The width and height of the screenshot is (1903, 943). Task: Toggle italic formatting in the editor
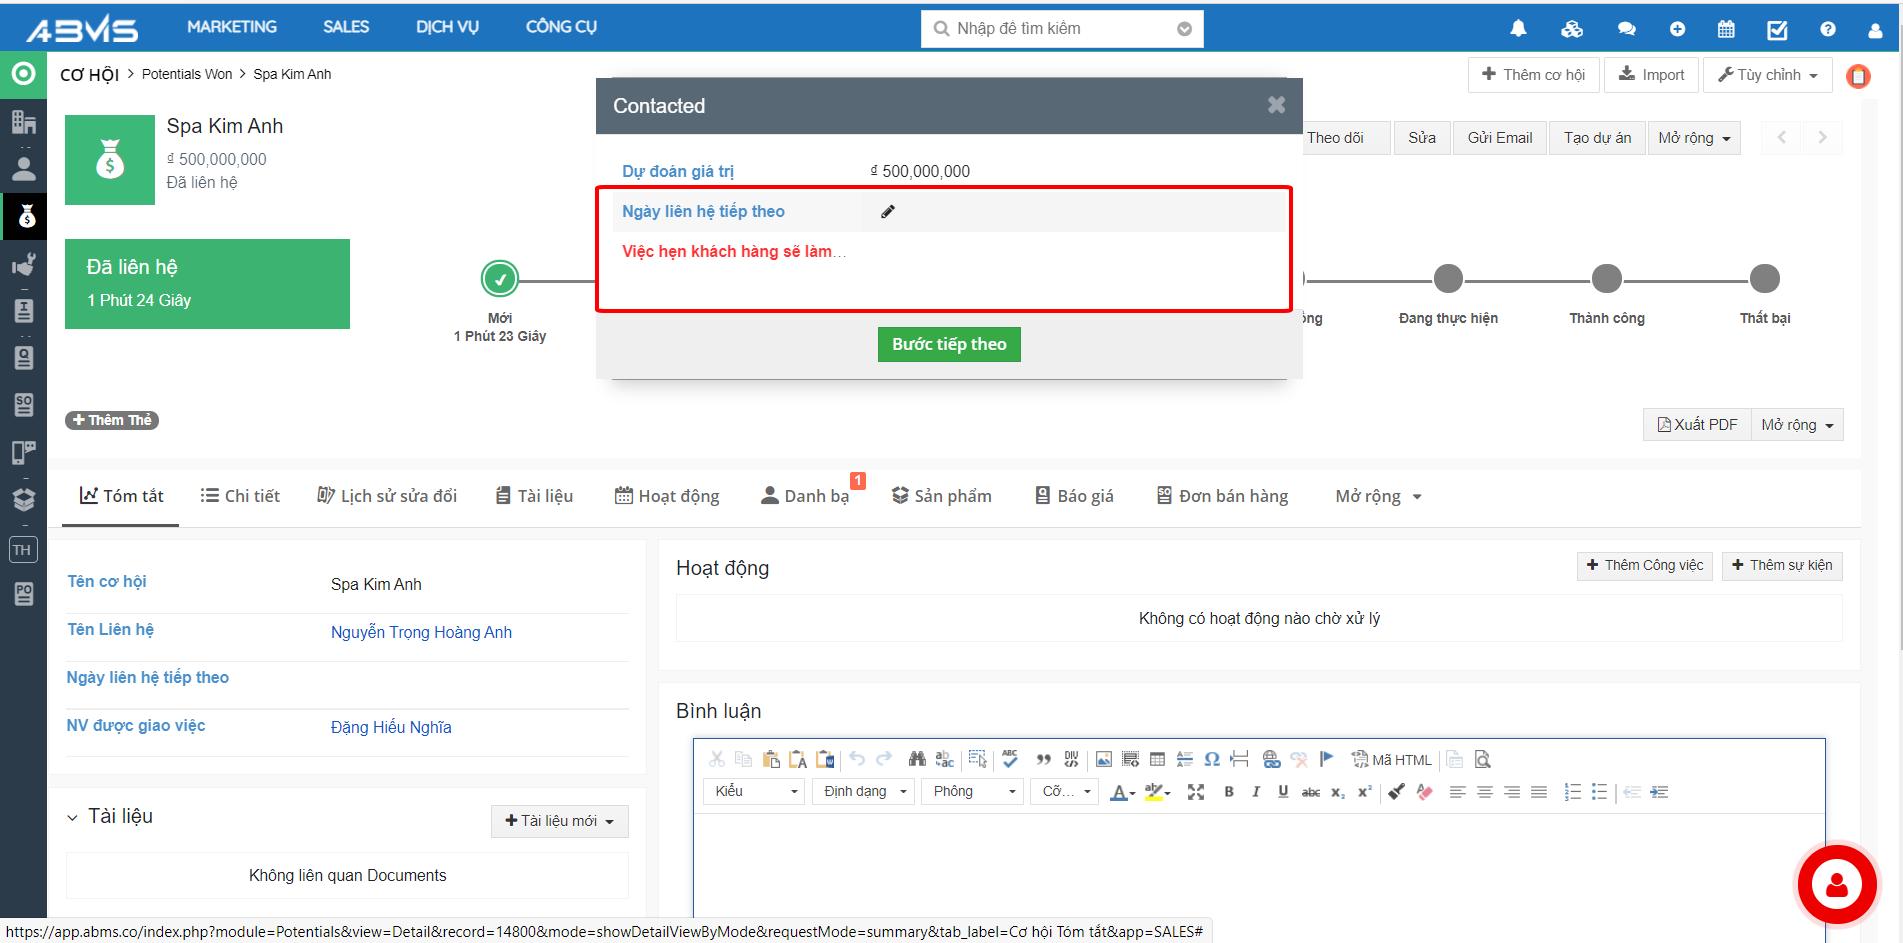1256,792
